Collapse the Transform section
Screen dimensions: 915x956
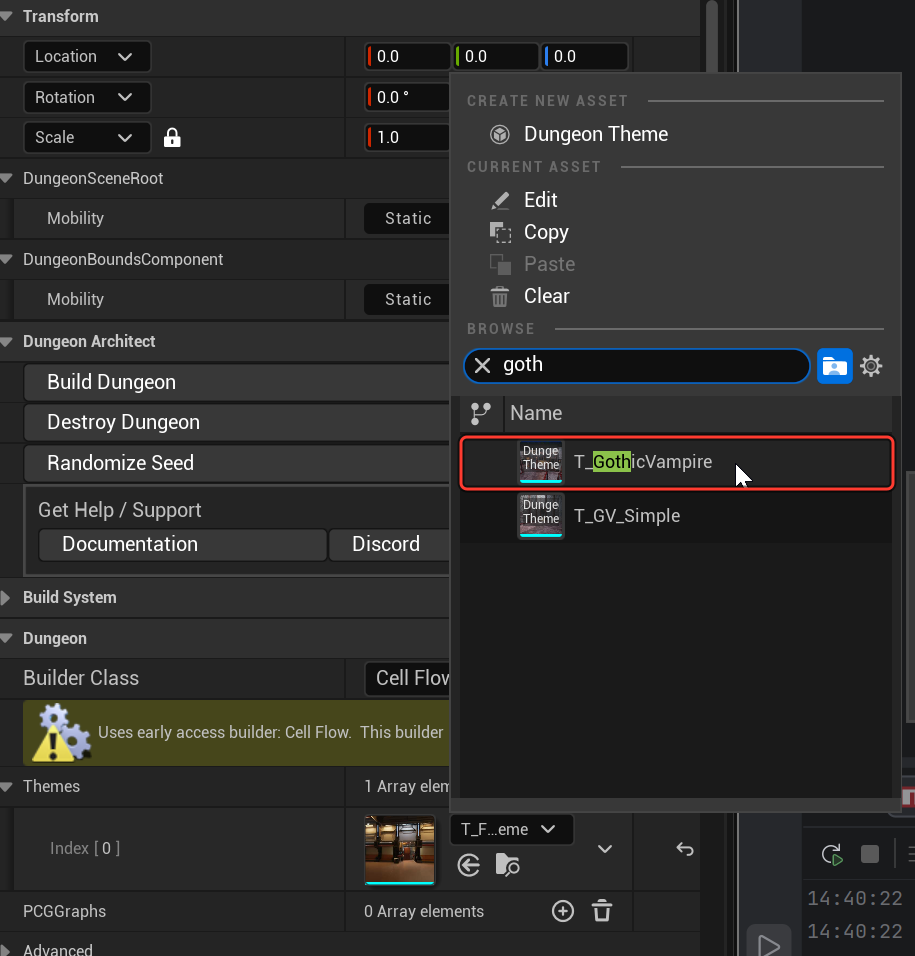(7, 16)
